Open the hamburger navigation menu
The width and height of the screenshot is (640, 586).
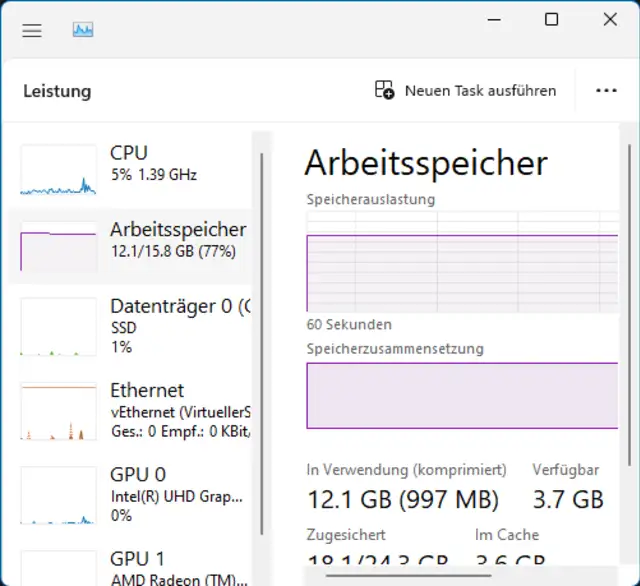[x=32, y=30]
